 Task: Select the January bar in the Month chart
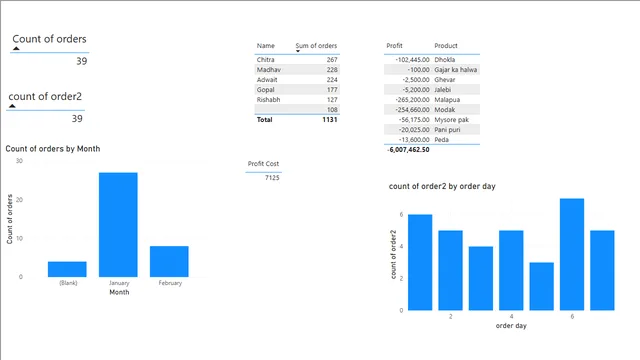[x=118, y=224]
